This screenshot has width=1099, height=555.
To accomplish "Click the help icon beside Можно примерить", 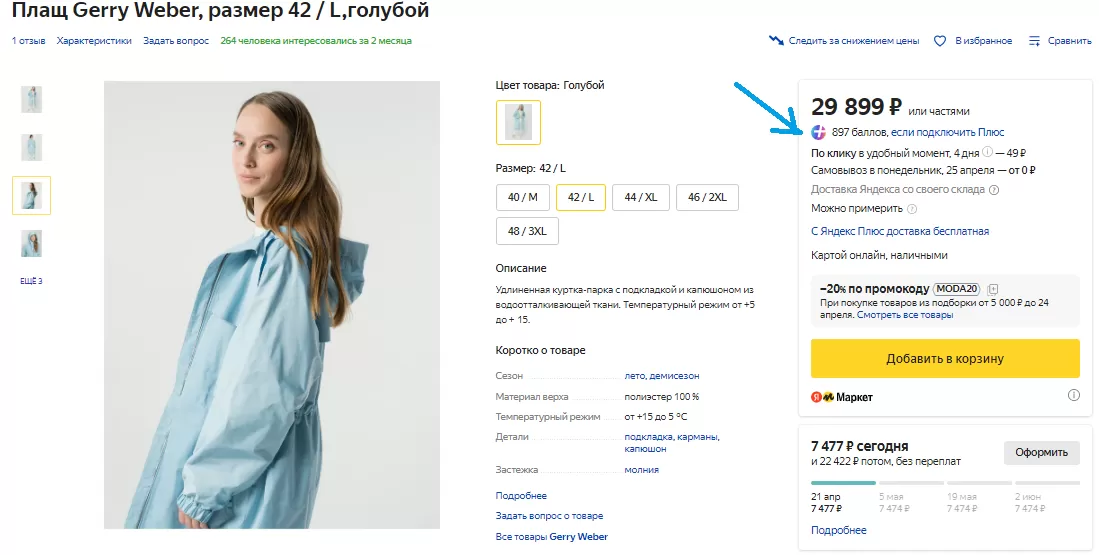I will coord(911,209).
